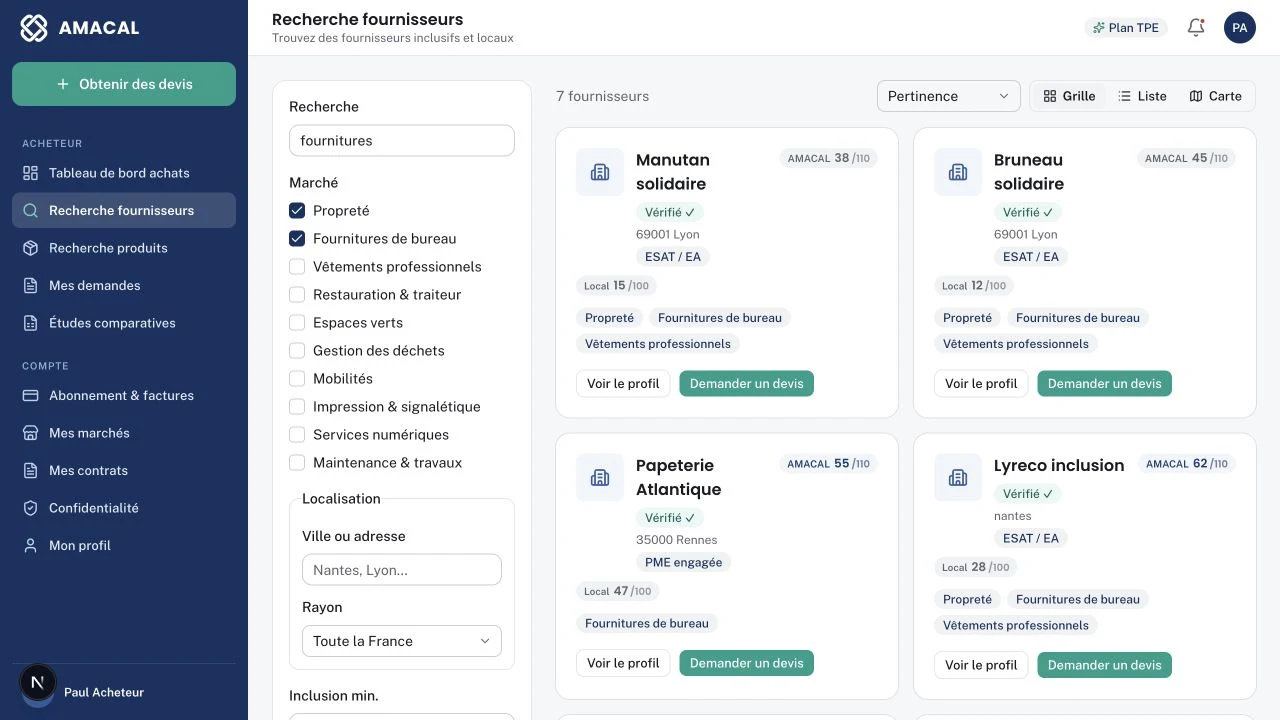Enable the Impression & signalétique filter
Screen dimensions: 1280x720
[297, 407]
